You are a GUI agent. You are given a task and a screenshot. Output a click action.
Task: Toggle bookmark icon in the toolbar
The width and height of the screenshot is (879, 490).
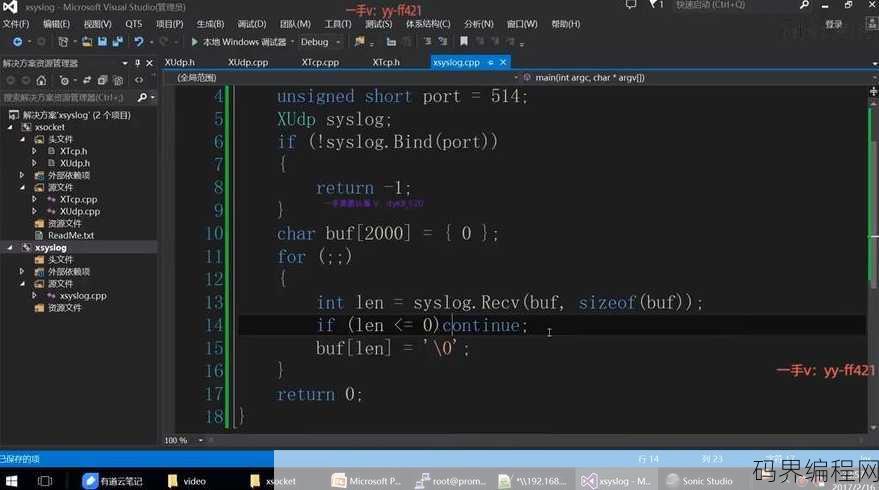464,41
